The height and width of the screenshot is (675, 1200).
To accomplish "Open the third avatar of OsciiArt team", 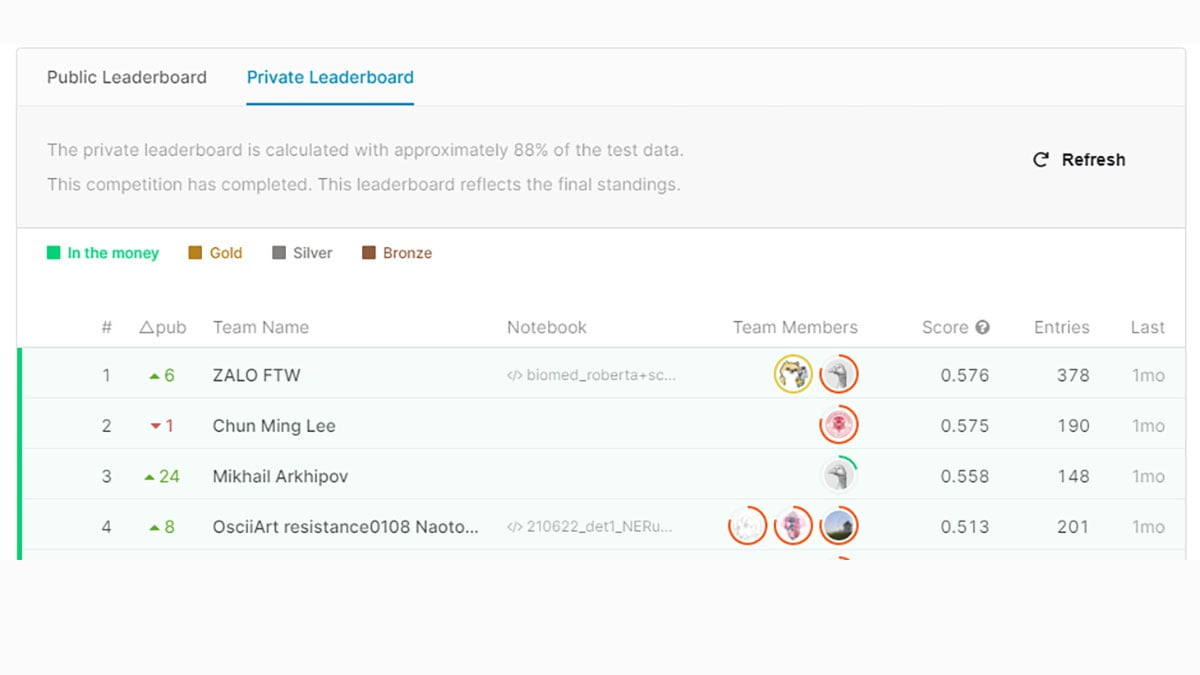I will [839, 526].
